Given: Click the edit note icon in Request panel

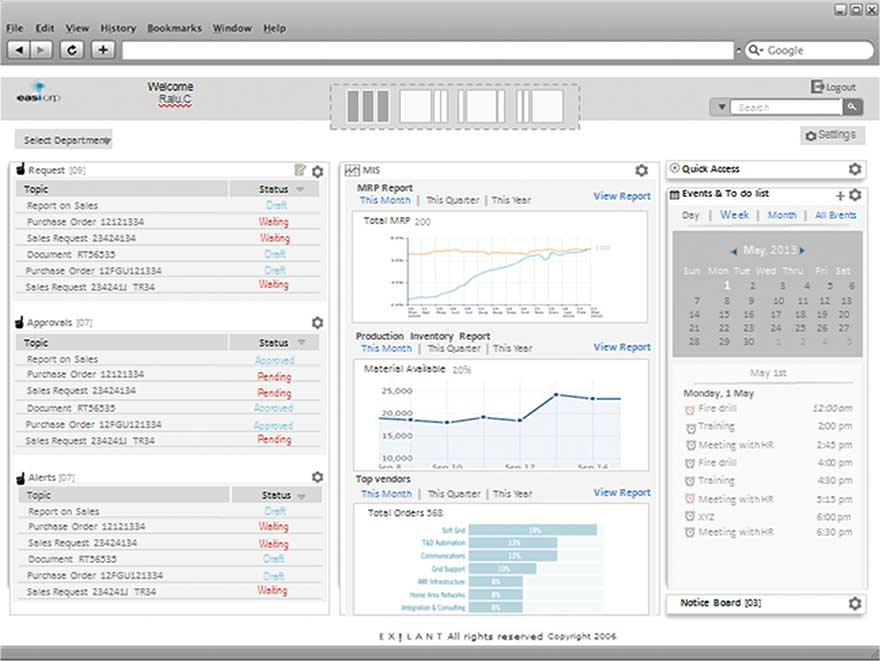Looking at the screenshot, I should point(300,171).
